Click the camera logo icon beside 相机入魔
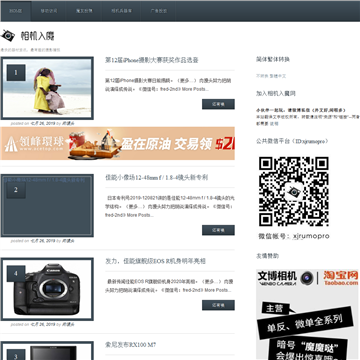This screenshot has width=360, height=360. (8, 36)
